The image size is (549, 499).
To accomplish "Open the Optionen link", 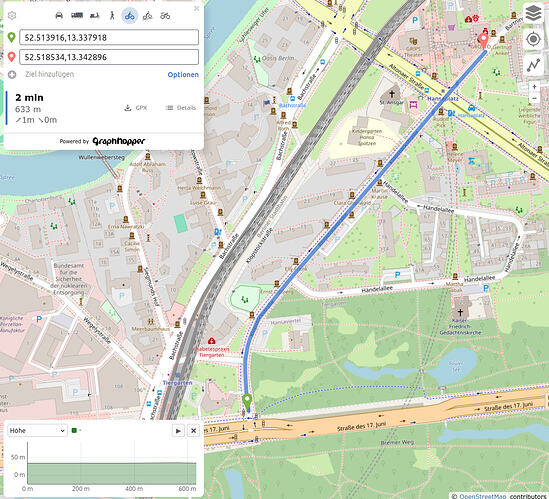I will coord(183,75).
